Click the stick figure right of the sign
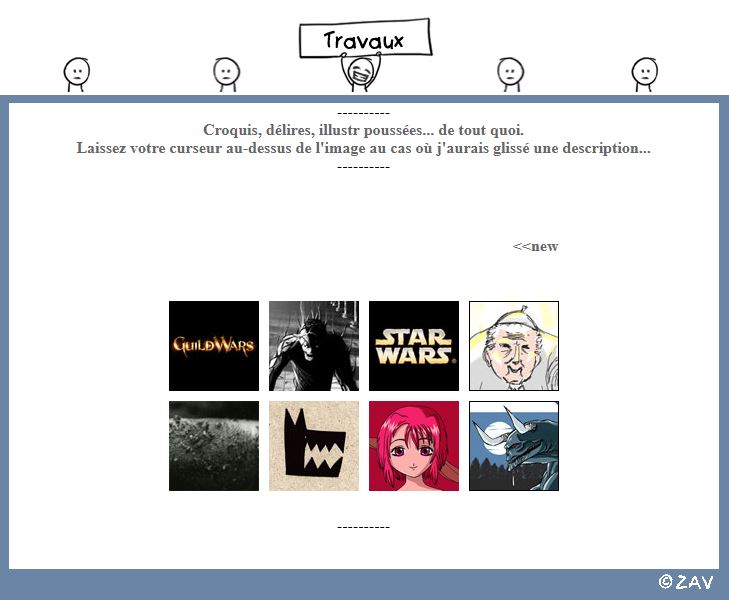Viewport: 729px width, 600px height. [511, 74]
